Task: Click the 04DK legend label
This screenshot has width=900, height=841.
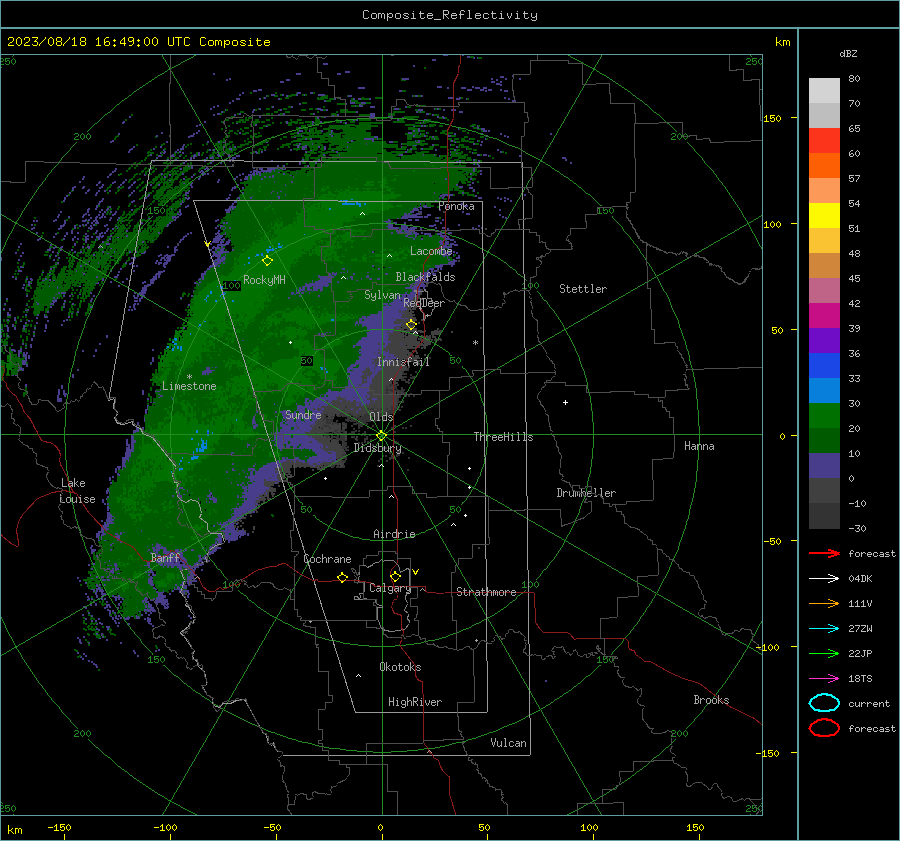Action: click(860, 579)
